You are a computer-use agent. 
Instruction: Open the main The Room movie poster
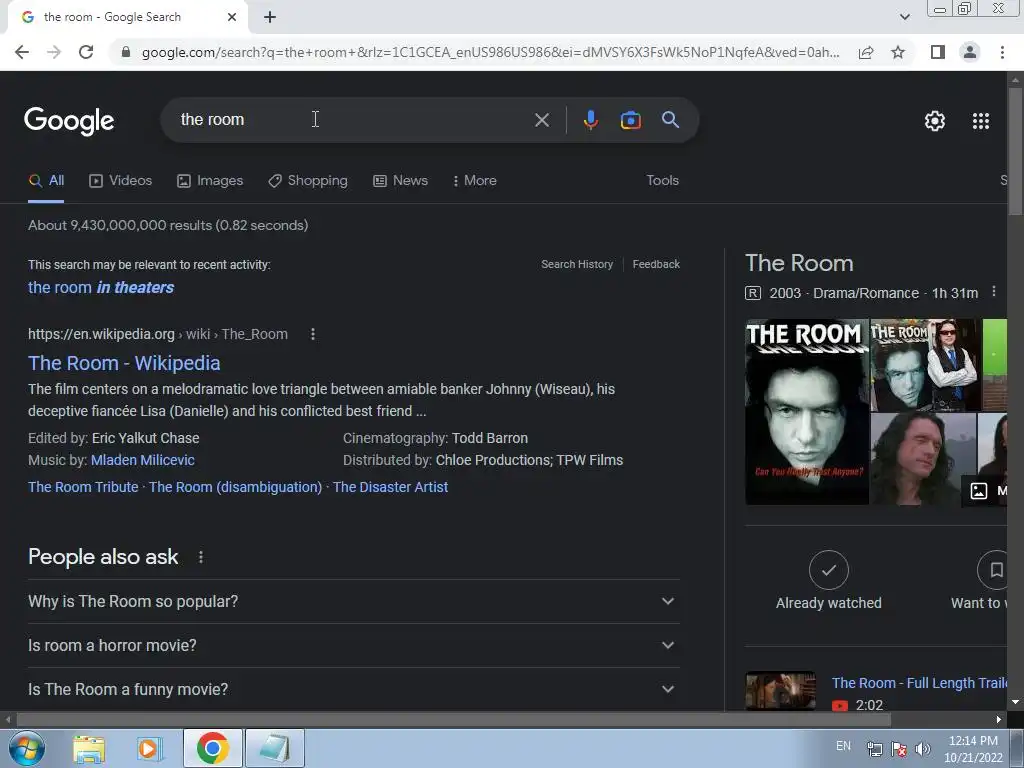pos(807,411)
